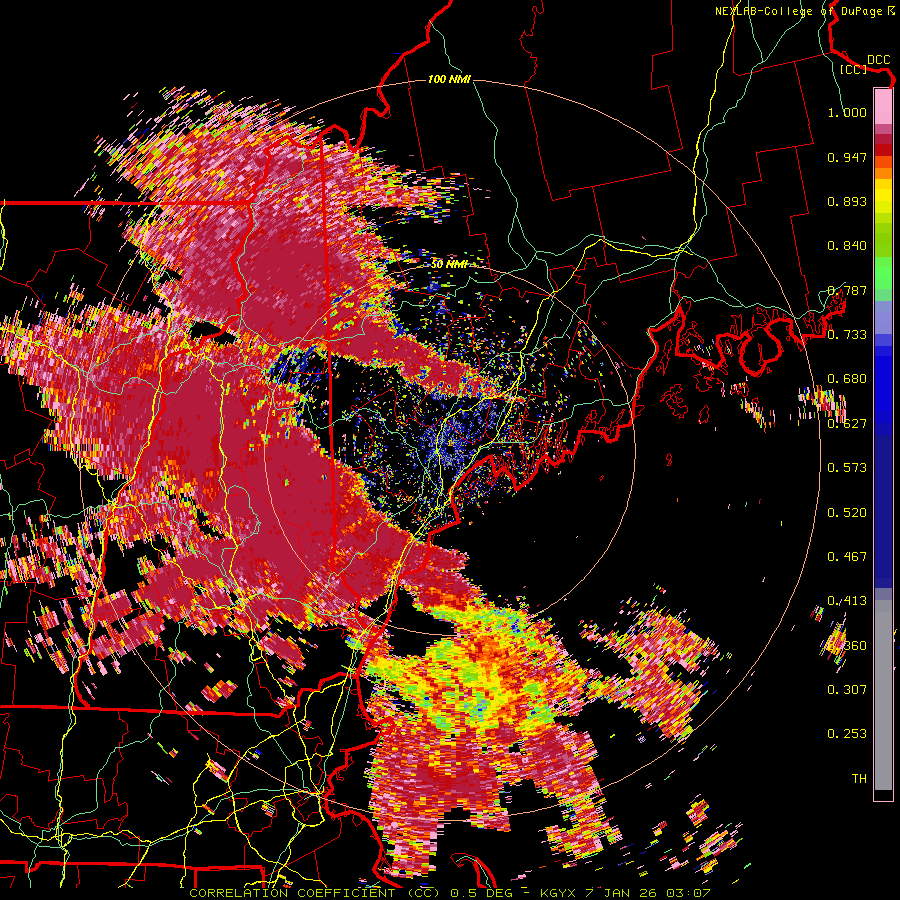Click the KGYX radar station identifier
The width and height of the screenshot is (900, 900).
(x=560, y=893)
